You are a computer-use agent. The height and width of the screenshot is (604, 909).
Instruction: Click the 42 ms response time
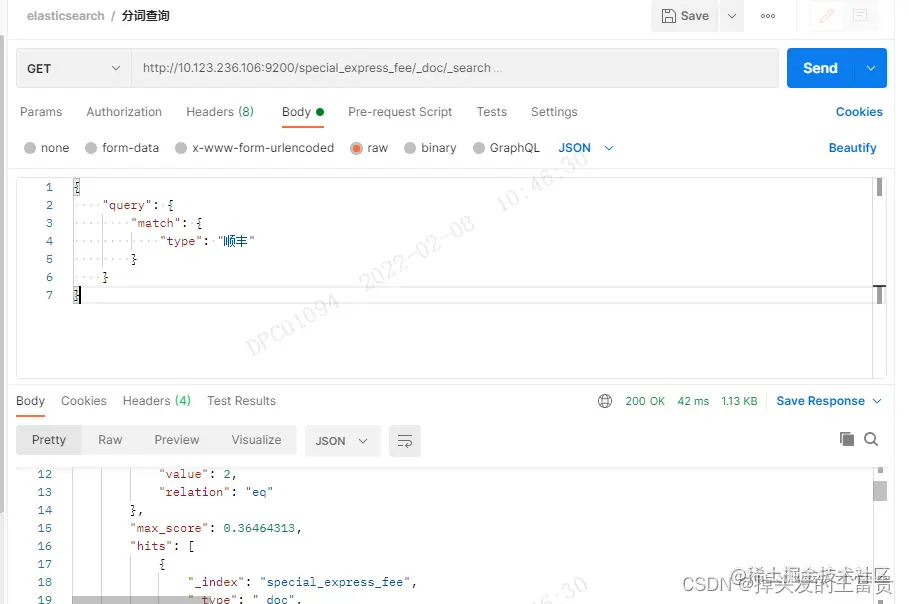click(693, 401)
